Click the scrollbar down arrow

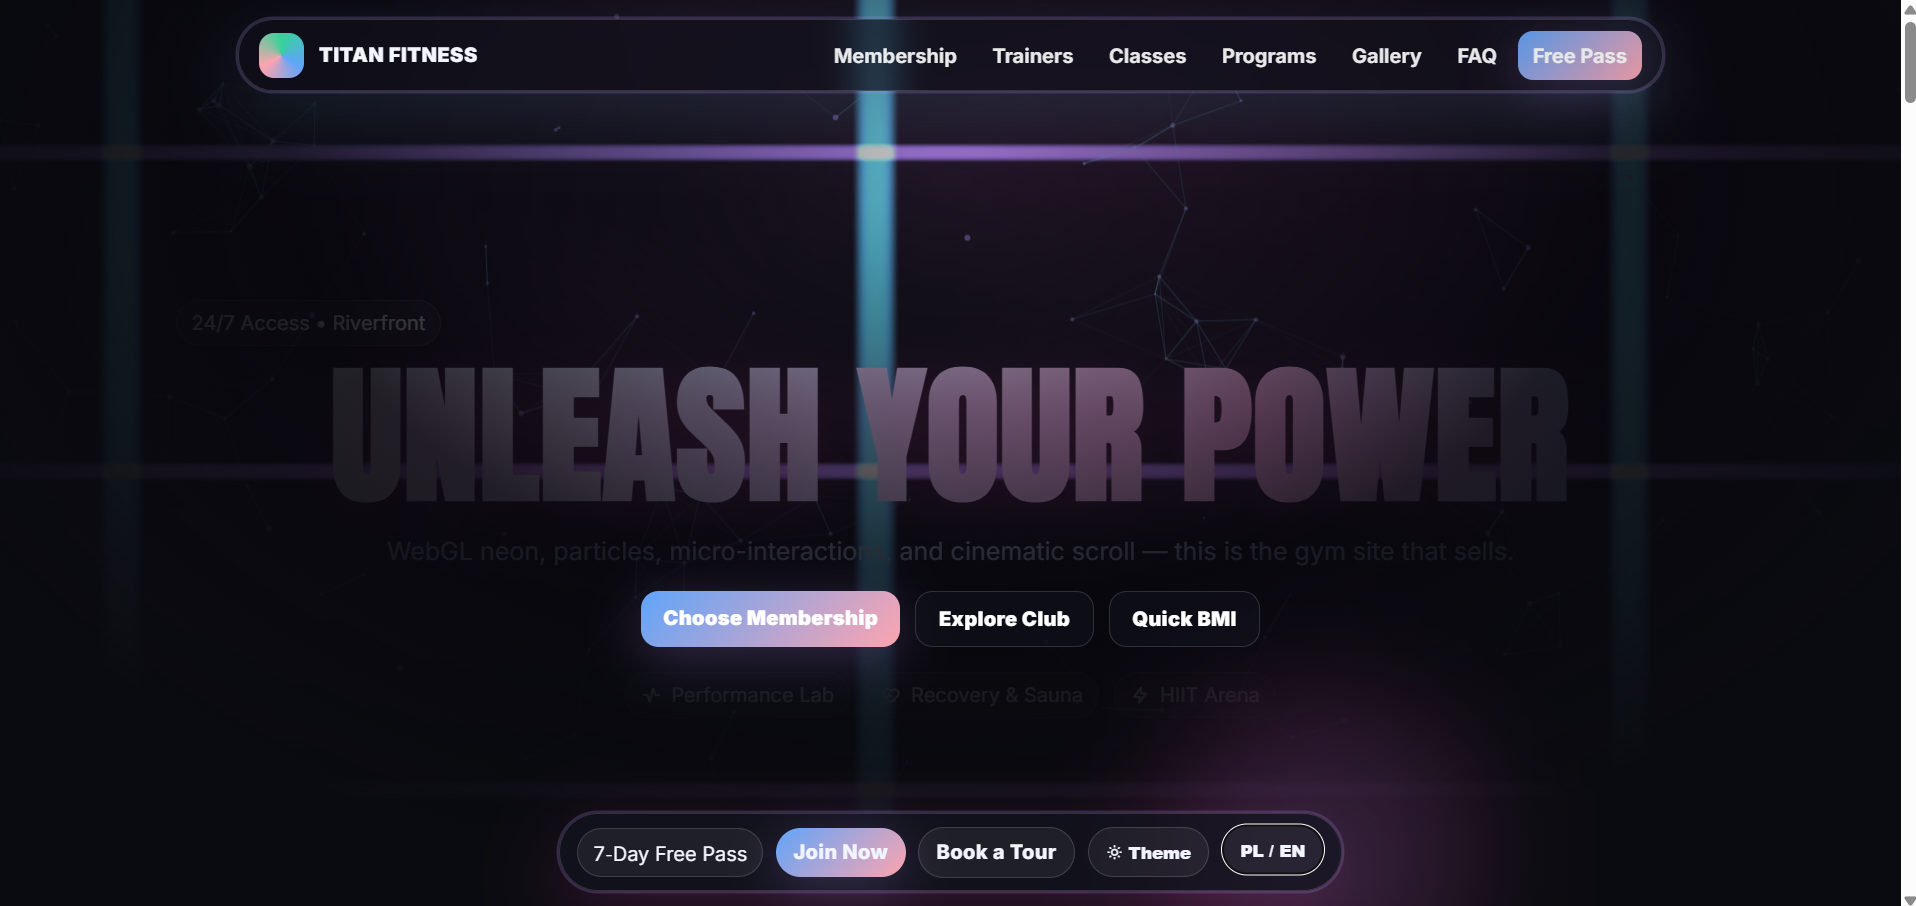(x=1909, y=898)
